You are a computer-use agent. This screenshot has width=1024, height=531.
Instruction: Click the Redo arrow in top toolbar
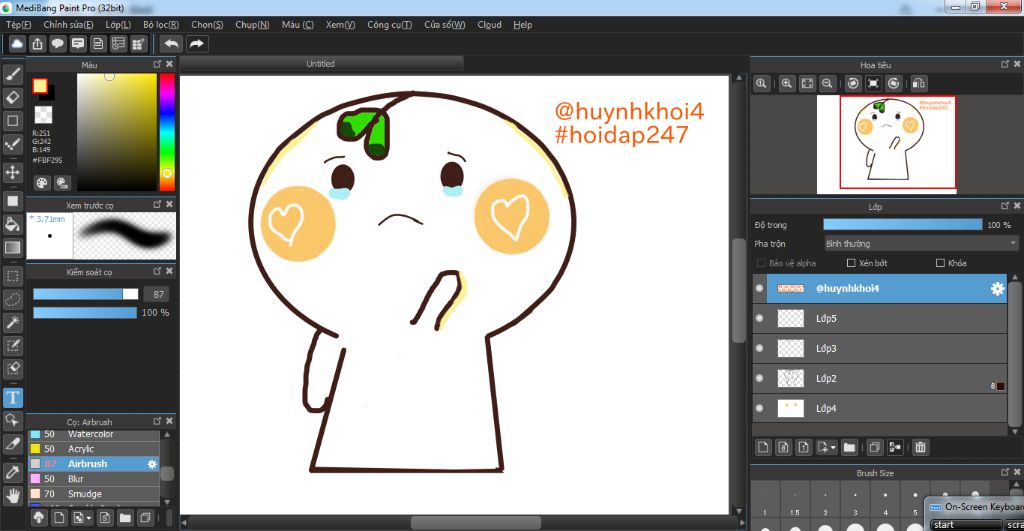pos(196,44)
